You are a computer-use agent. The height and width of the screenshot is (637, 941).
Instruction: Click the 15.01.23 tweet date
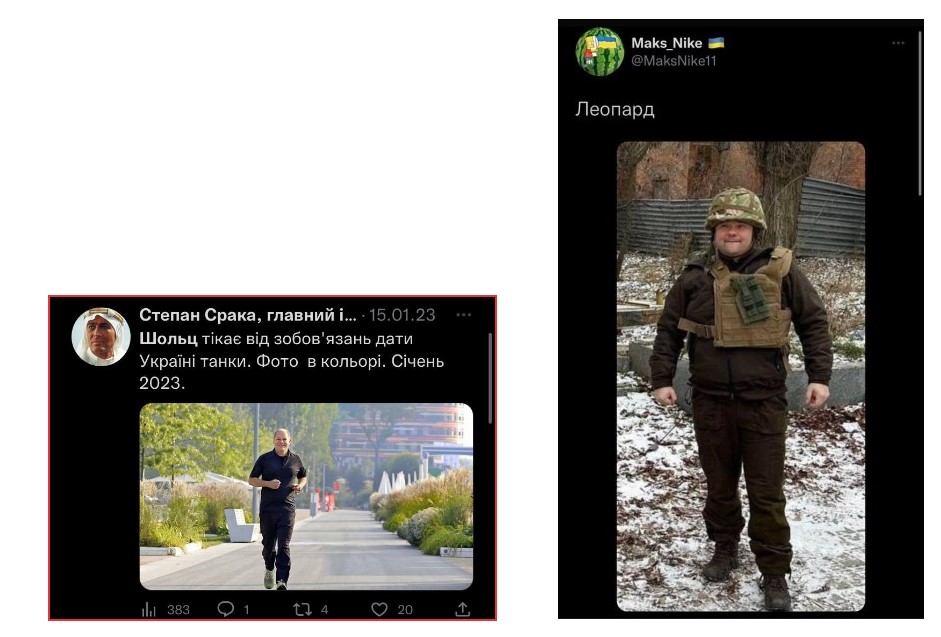pyautogui.click(x=401, y=315)
